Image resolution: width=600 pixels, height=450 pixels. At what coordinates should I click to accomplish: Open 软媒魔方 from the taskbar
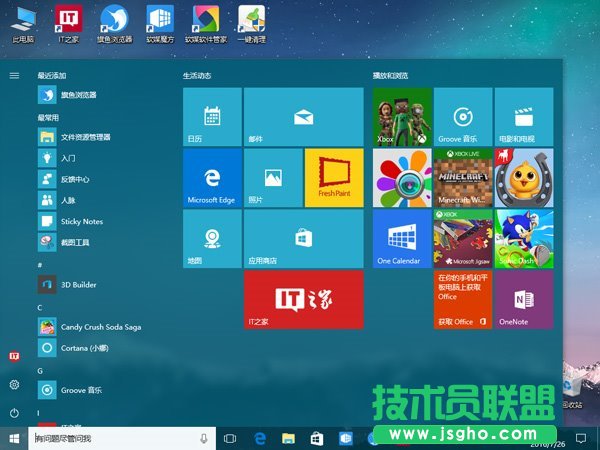coord(346,439)
